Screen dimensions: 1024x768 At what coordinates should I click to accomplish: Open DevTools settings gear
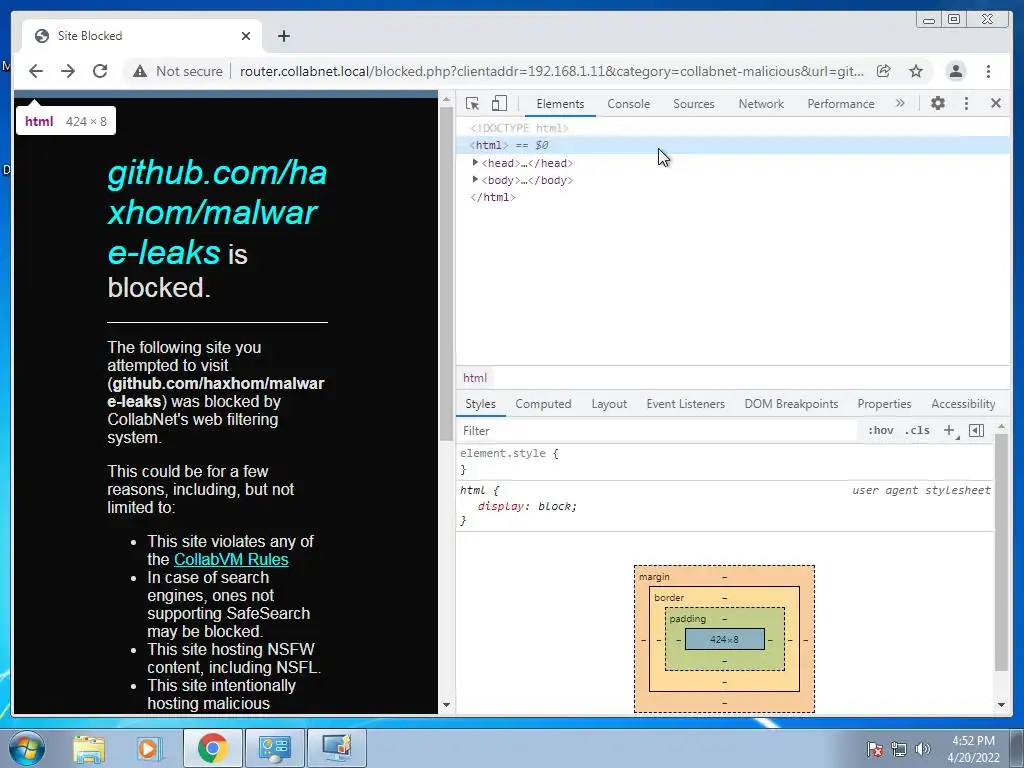click(x=938, y=103)
